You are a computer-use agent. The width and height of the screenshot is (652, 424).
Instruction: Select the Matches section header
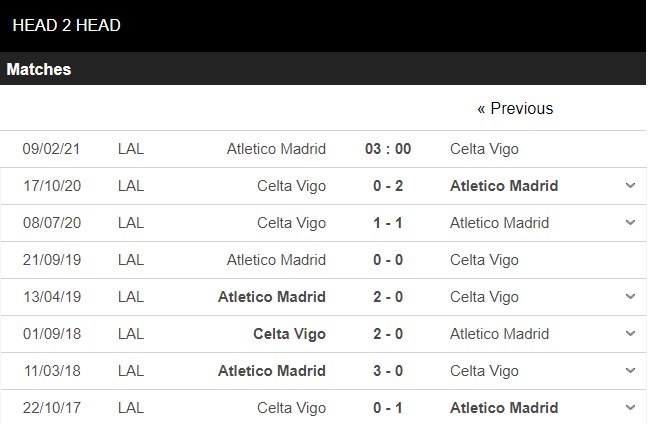(39, 70)
